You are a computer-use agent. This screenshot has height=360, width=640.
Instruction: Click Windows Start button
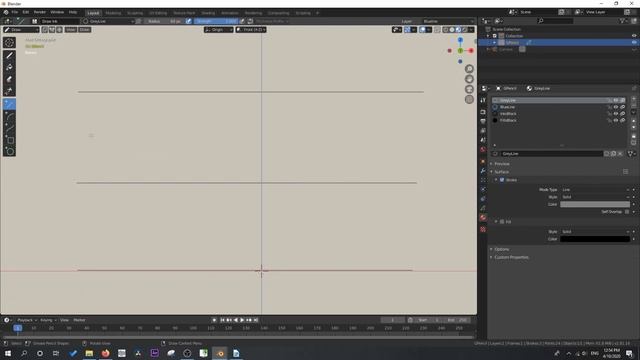pyautogui.click(x=8, y=353)
